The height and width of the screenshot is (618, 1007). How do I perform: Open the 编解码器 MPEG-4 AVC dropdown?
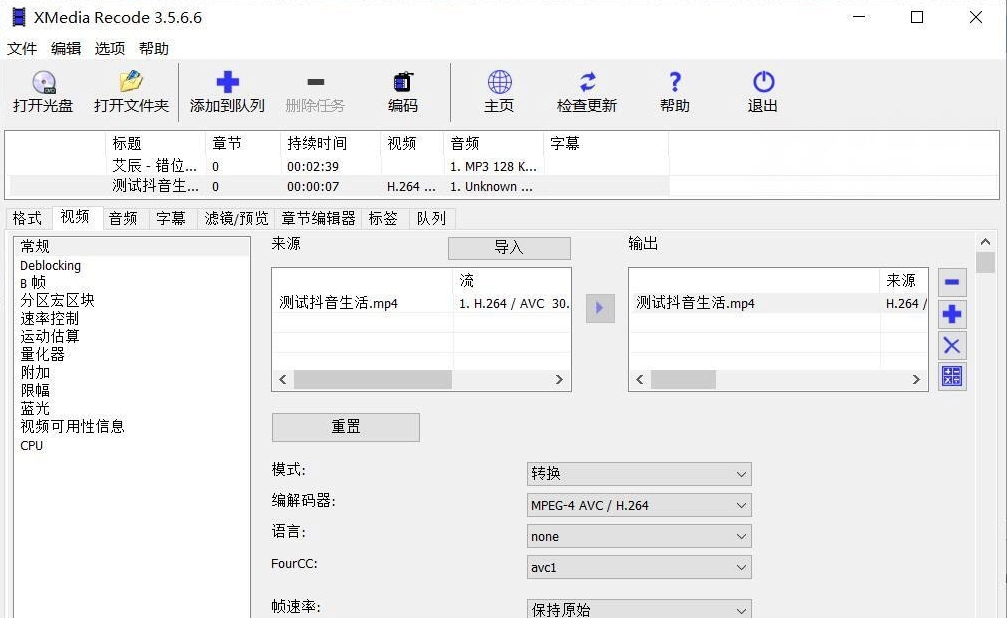point(639,505)
